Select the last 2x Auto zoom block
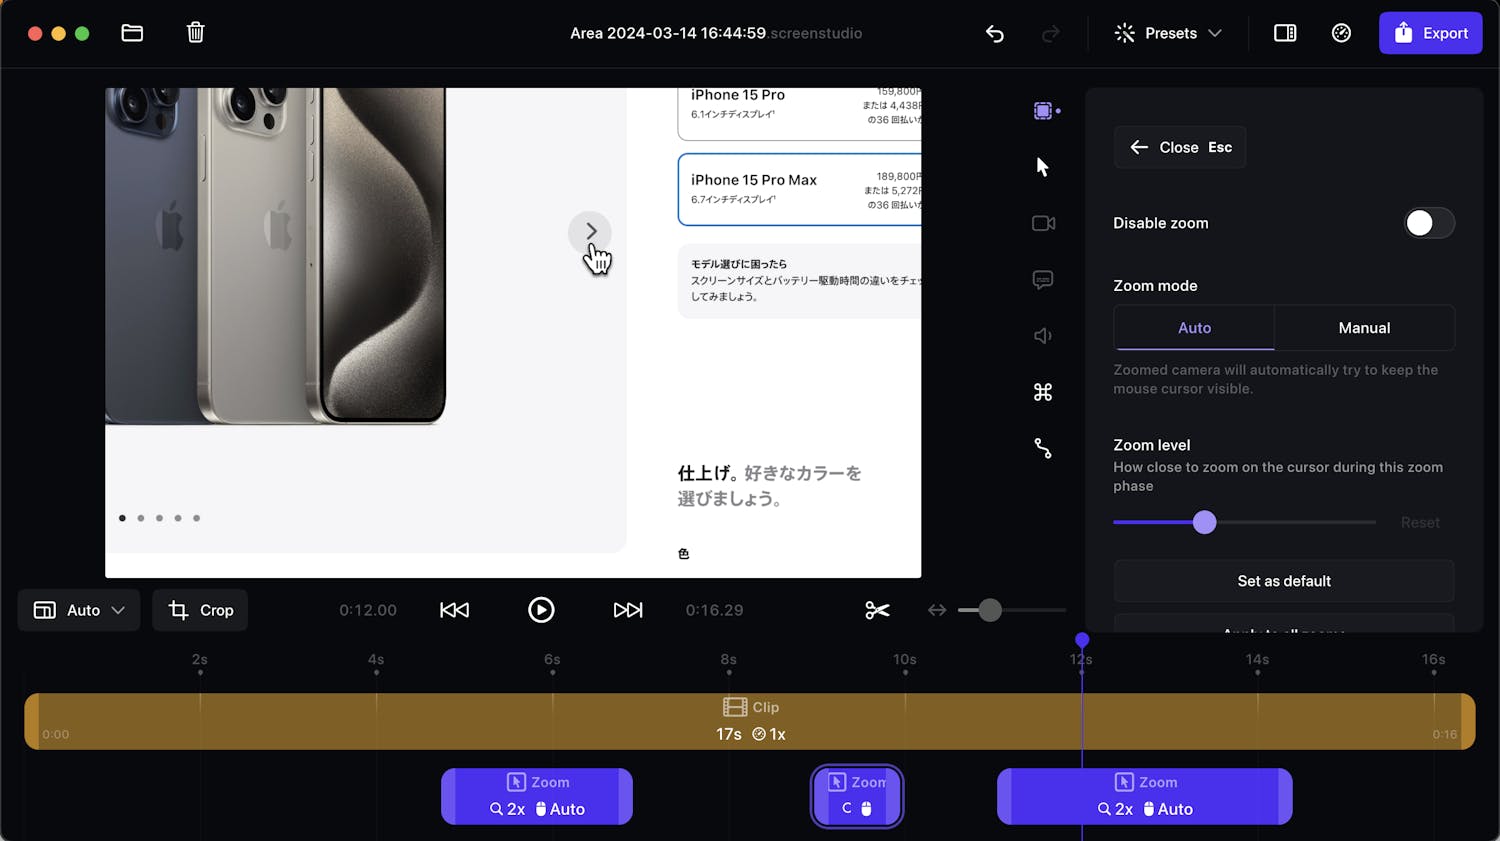Image resolution: width=1500 pixels, height=841 pixels. pos(1144,797)
